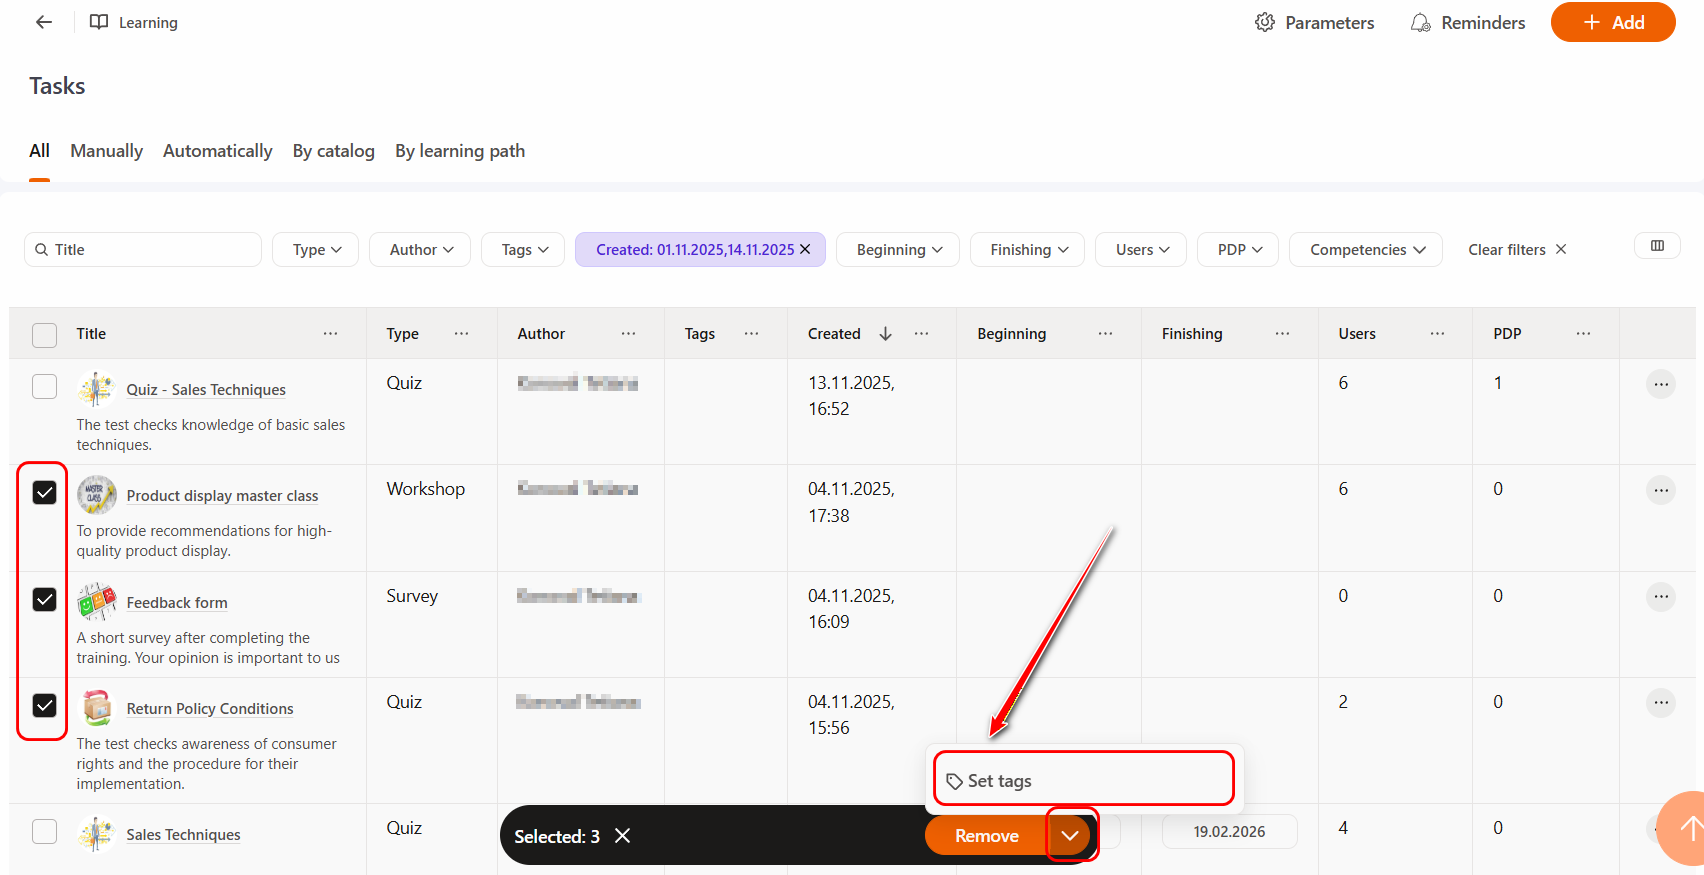The height and width of the screenshot is (875, 1704).
Task: Go back using the left arrow
Action: (44, 22)
